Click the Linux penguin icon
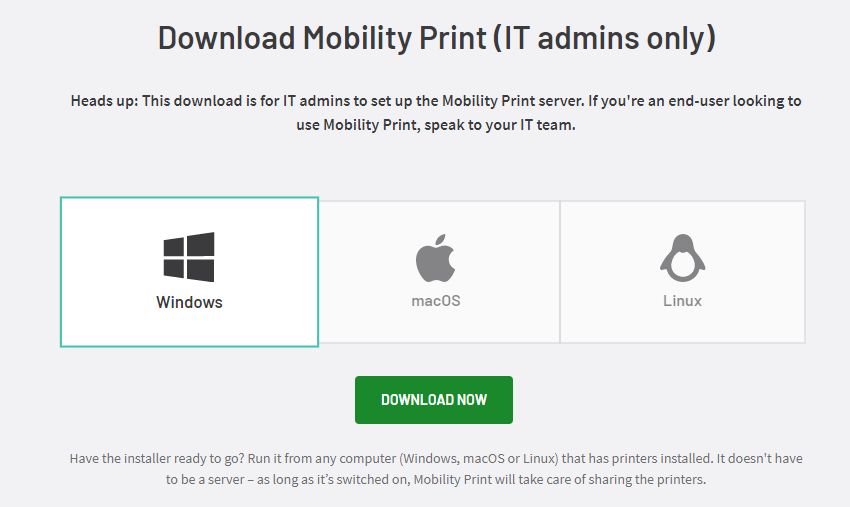The height and width of the screenshot is (507, 850). coord(682,258)
